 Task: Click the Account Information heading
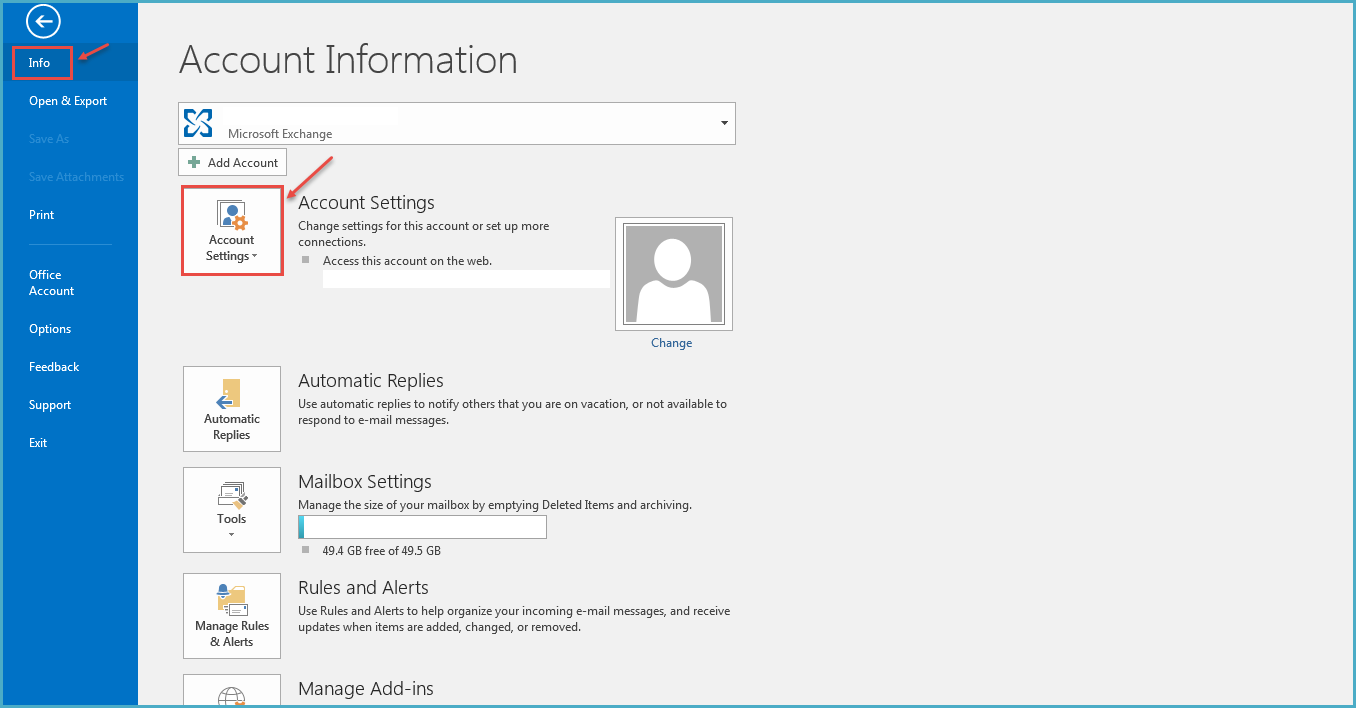(348, 60)
